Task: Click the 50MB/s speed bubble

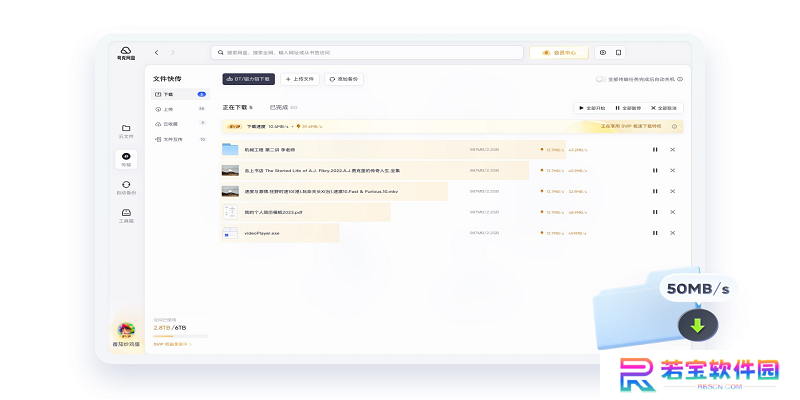Action: click(698, 289)
